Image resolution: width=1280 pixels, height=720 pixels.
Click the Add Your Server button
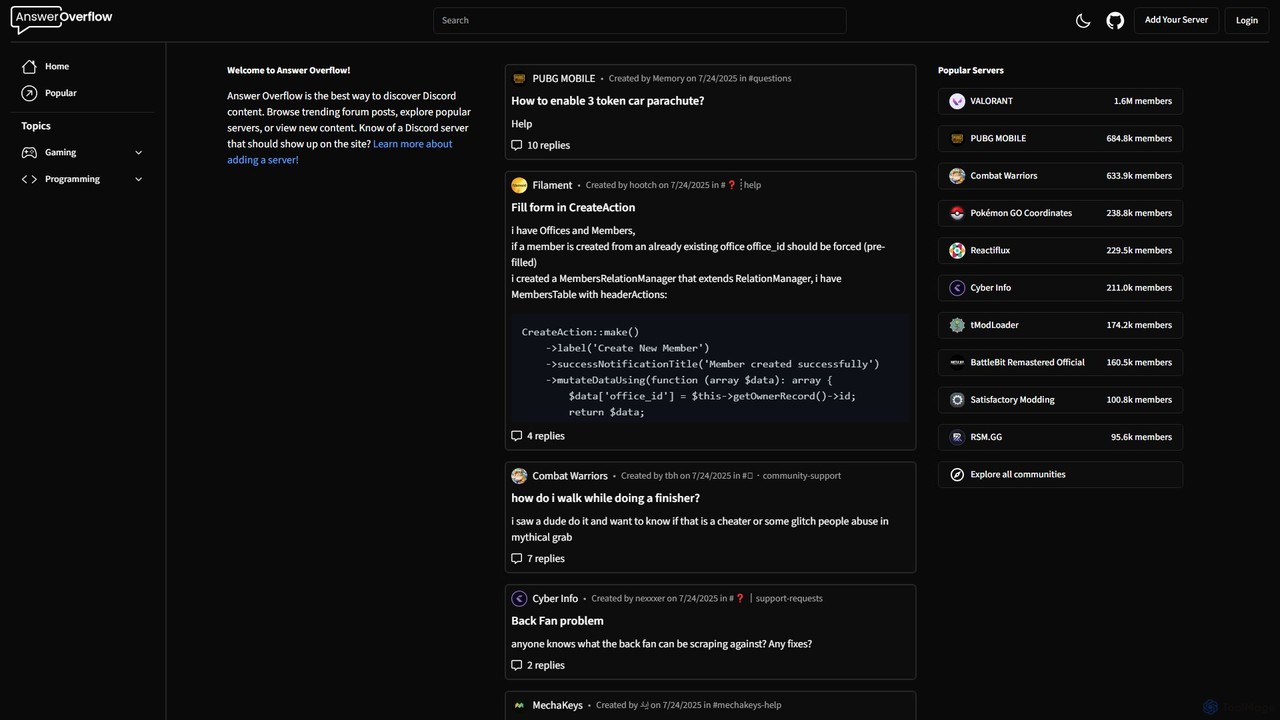pyautogui.click(x=1176, y=20)
